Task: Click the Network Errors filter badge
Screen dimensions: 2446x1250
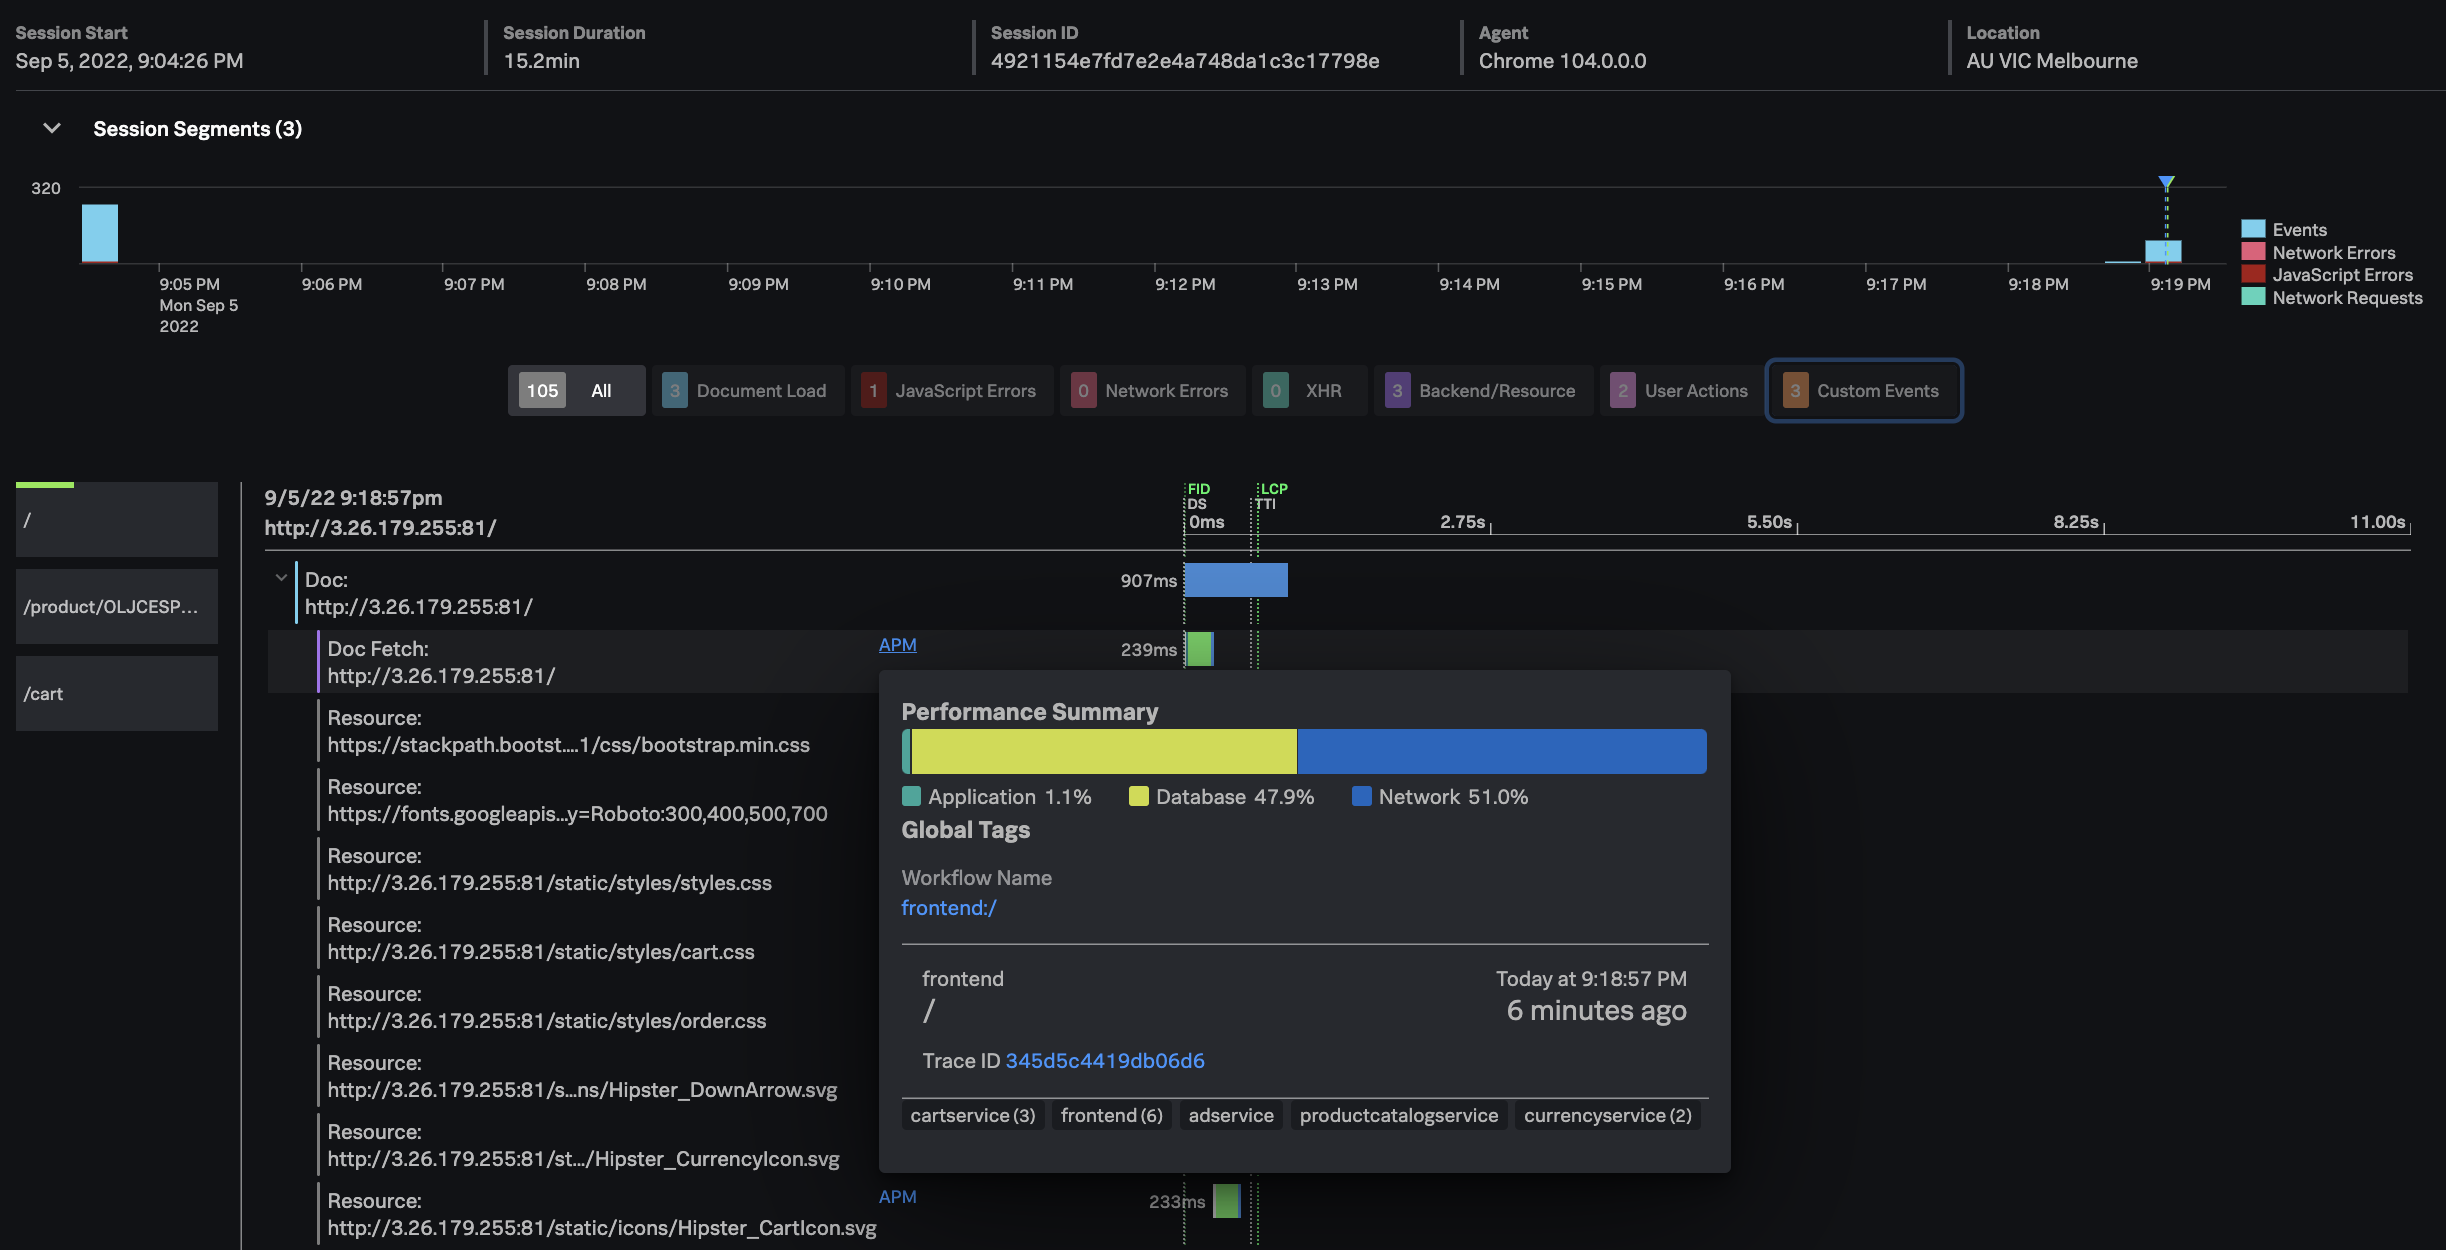Action: (1152, 390)
